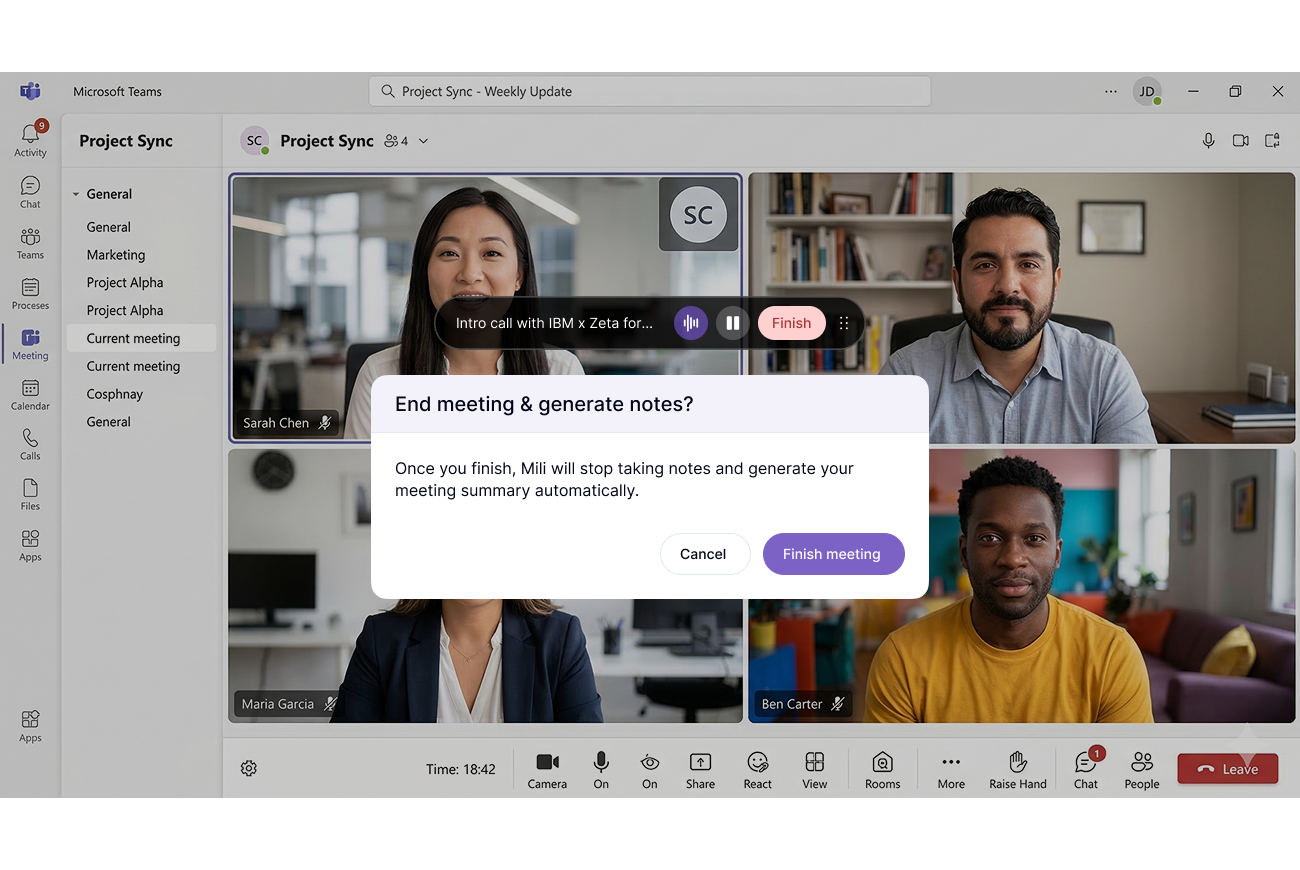
Task: Toggle the microphone icon in meeting header
Action: point(1208,141)
